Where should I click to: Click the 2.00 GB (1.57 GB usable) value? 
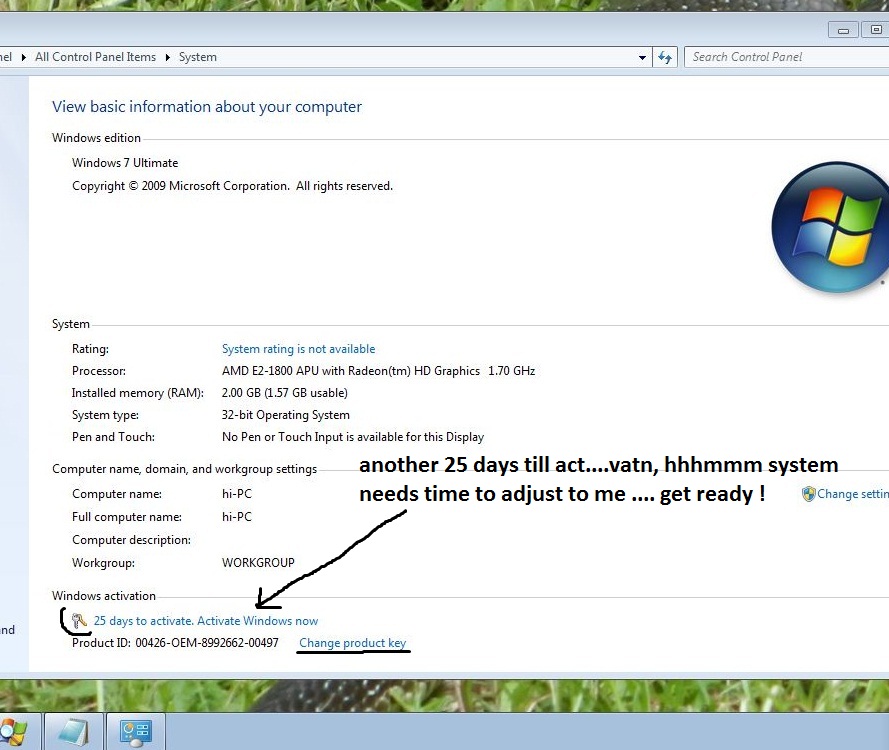click(285, 393)
